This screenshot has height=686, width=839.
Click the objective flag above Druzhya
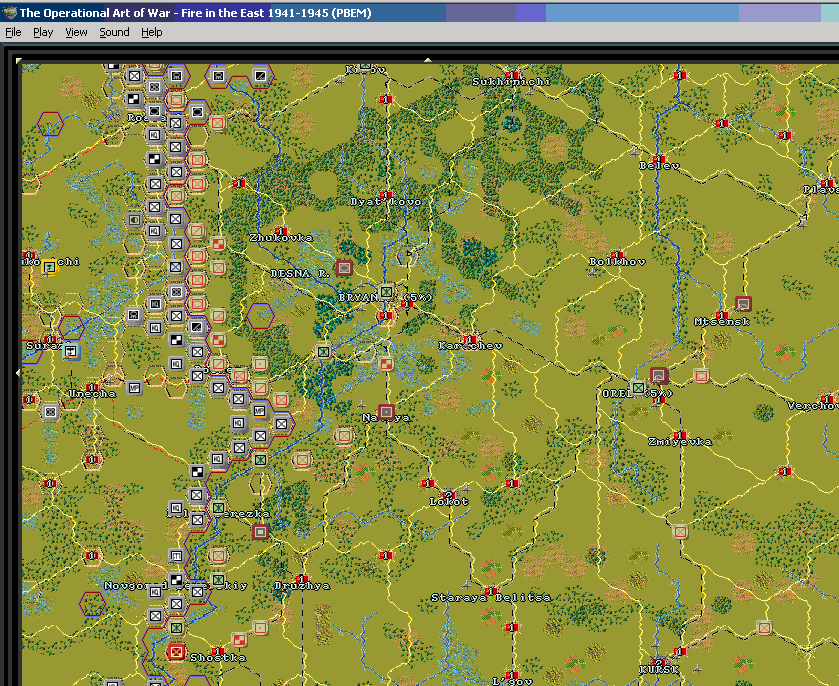coord(302,579)
